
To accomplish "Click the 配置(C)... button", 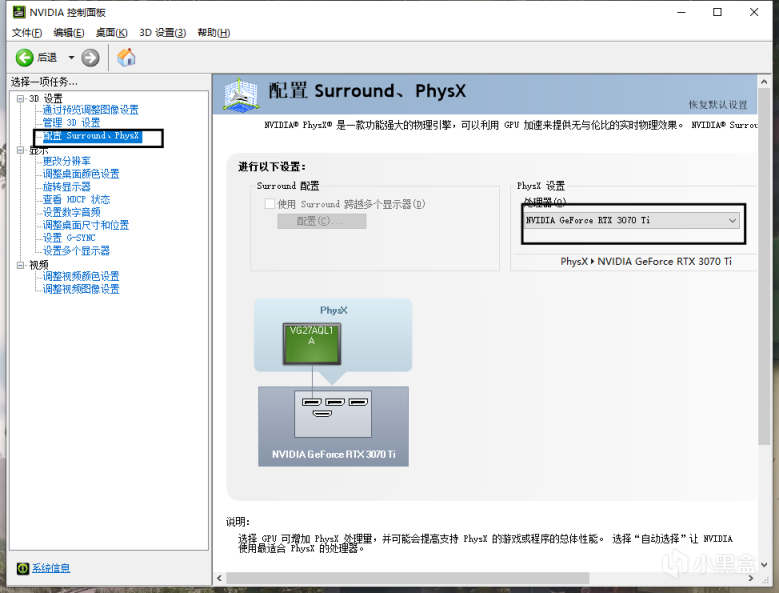I will 321,222.
